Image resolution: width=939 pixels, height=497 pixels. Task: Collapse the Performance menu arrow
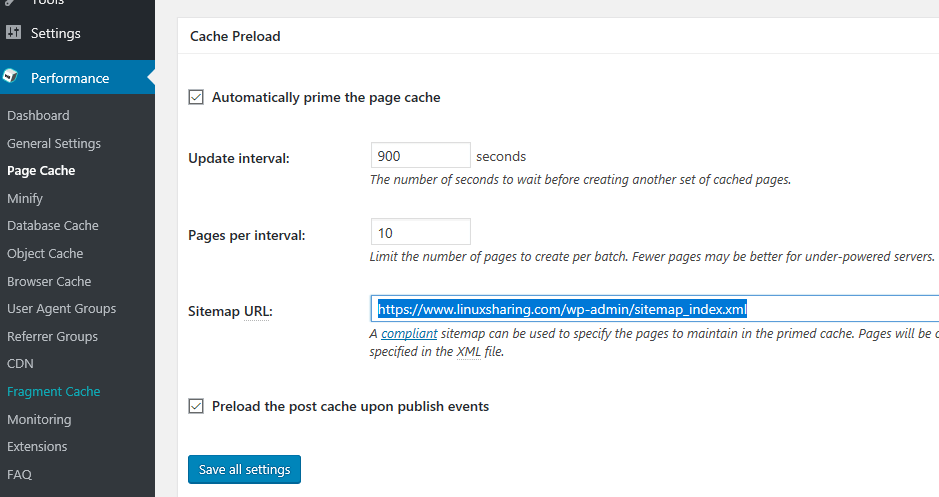coord(150,77)
